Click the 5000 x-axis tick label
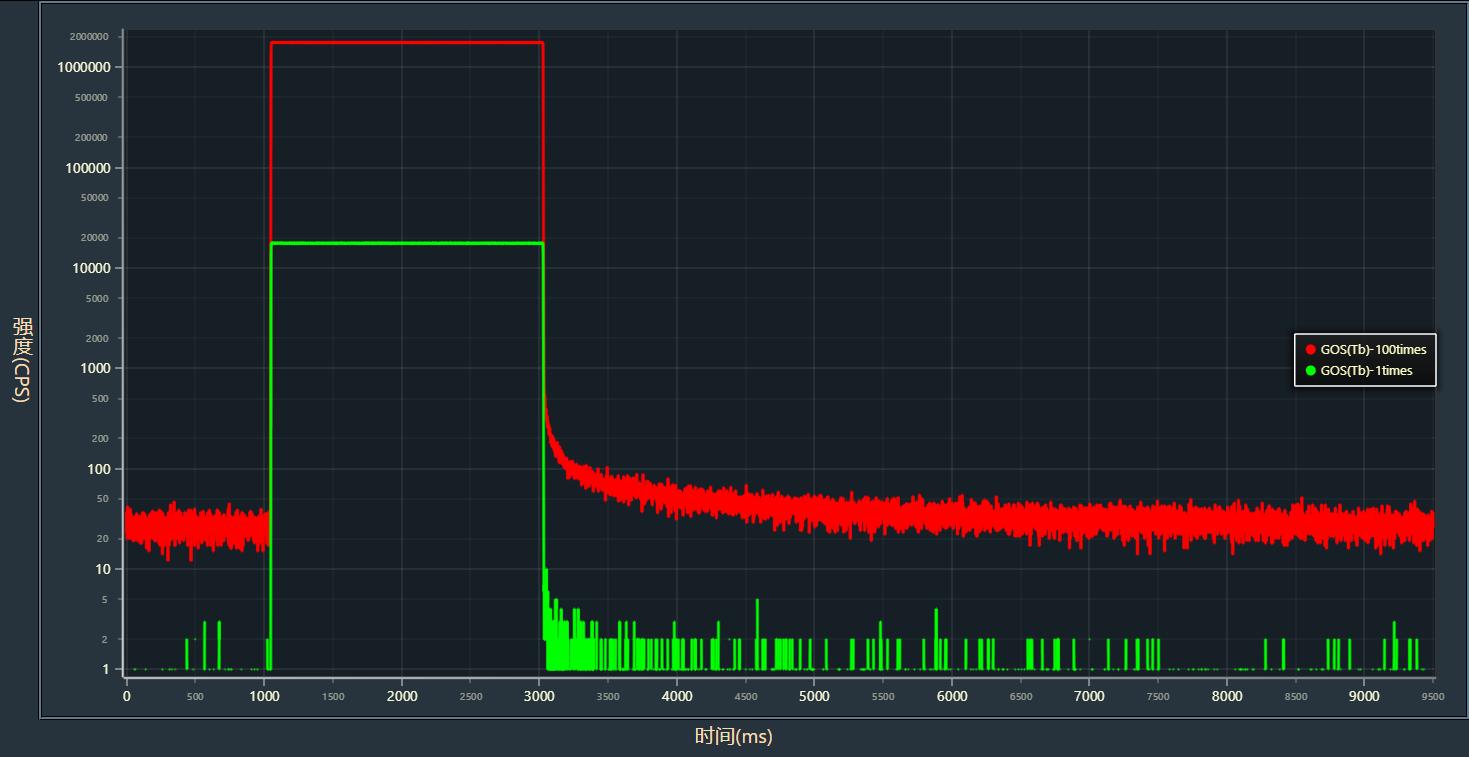1469x757 pixels. tap(814, 696)
